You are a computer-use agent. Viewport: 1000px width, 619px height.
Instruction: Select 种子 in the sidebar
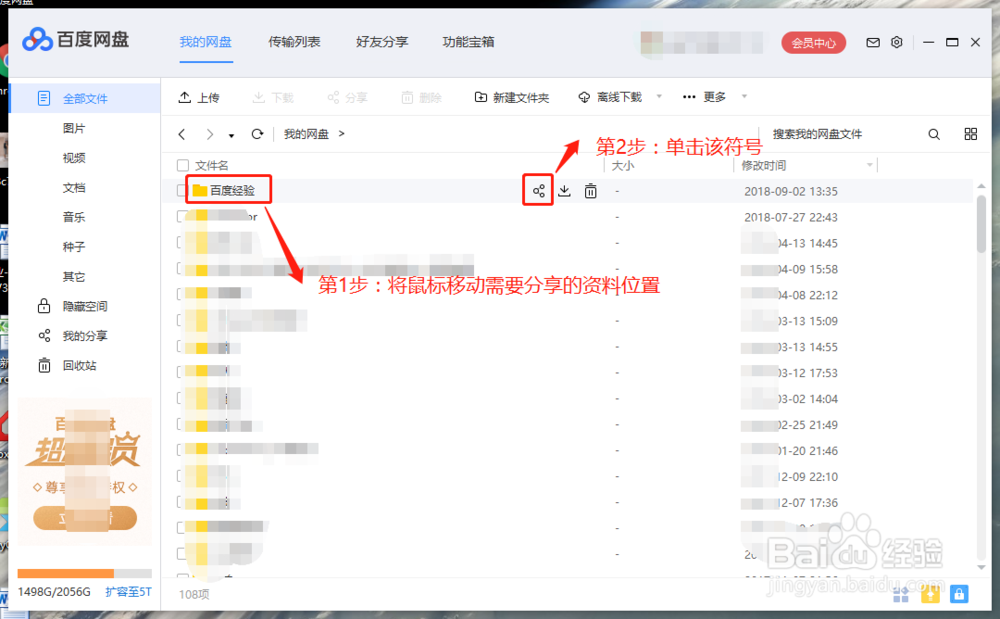coord(73,247)
